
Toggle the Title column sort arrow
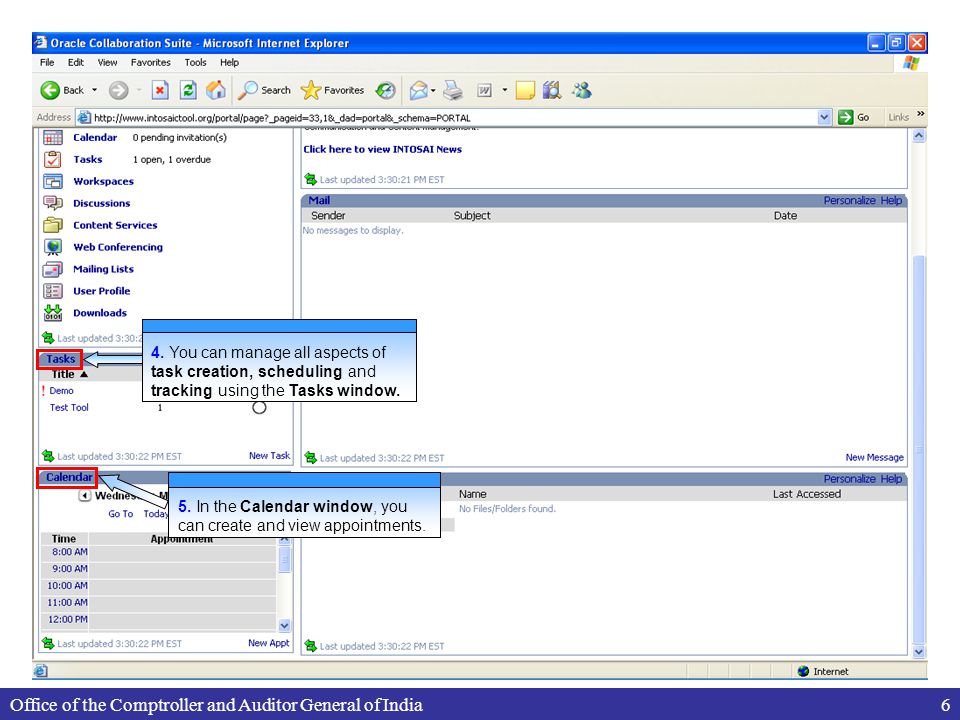[84, 374]
